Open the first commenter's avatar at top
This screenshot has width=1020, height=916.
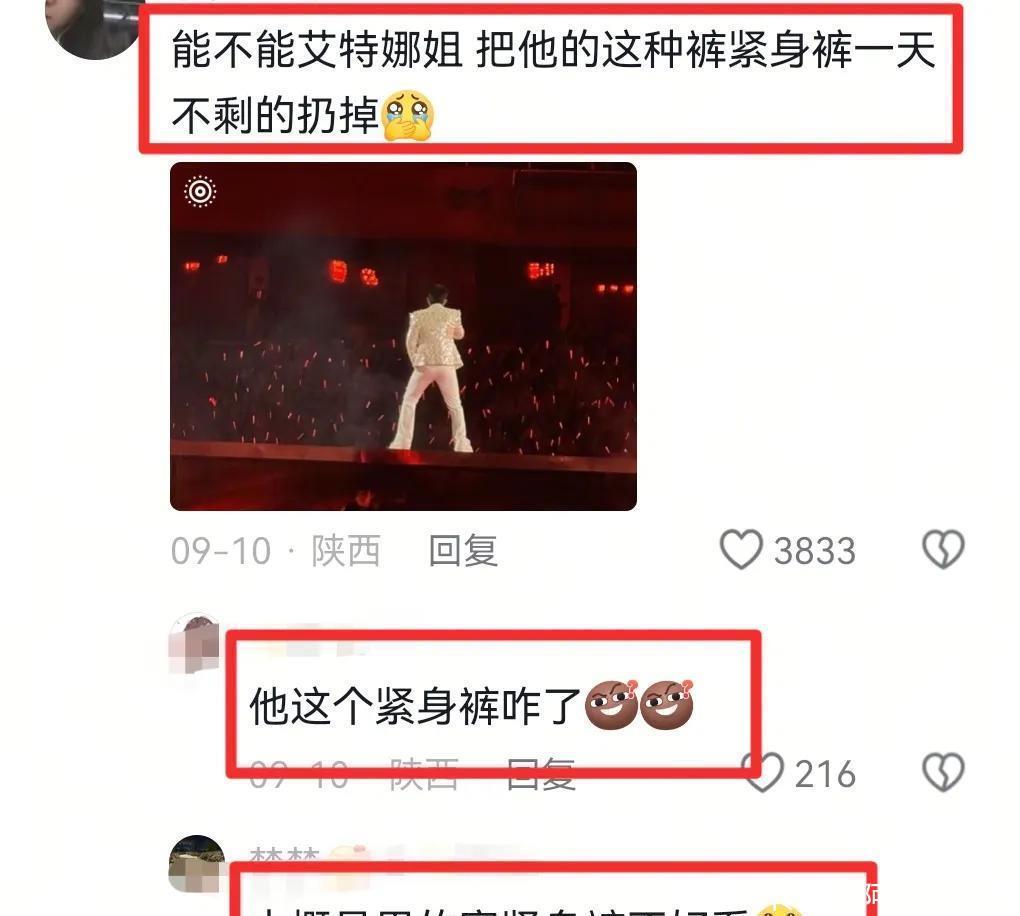pyautogui.click(x=92, y=26)
